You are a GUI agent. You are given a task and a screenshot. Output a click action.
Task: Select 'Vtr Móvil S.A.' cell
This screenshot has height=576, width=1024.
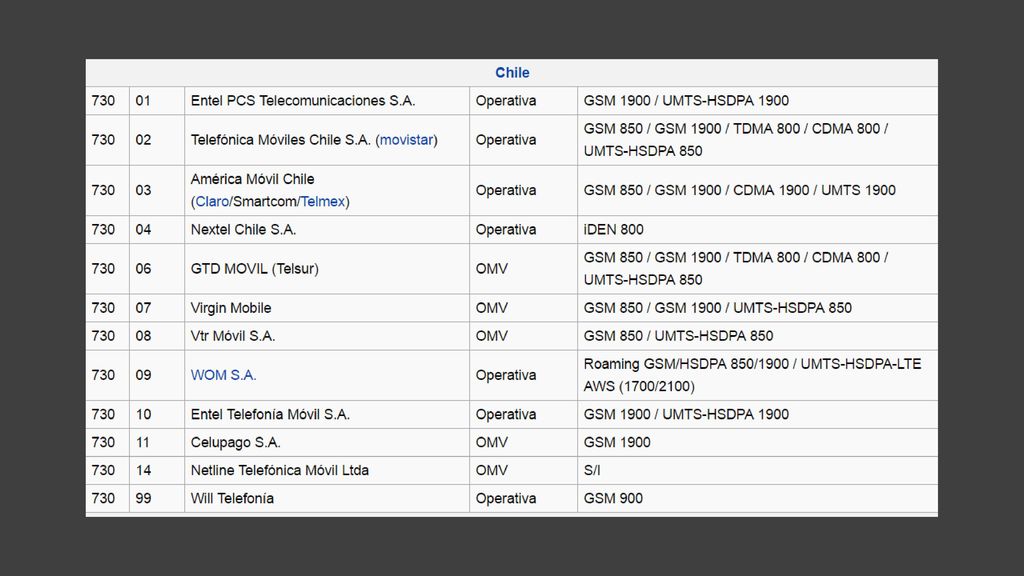[x=327, y=336]
